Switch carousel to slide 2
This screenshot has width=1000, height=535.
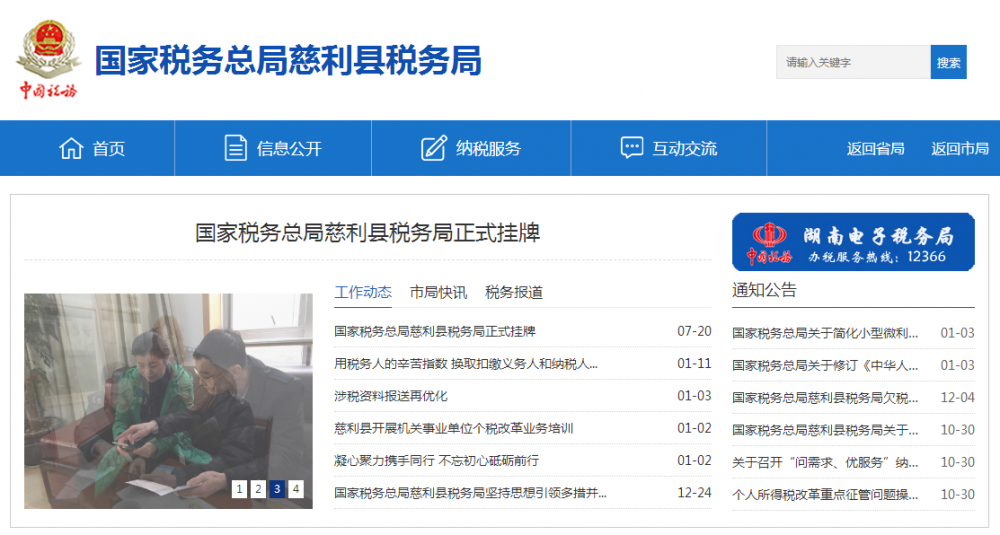(258, 489)
